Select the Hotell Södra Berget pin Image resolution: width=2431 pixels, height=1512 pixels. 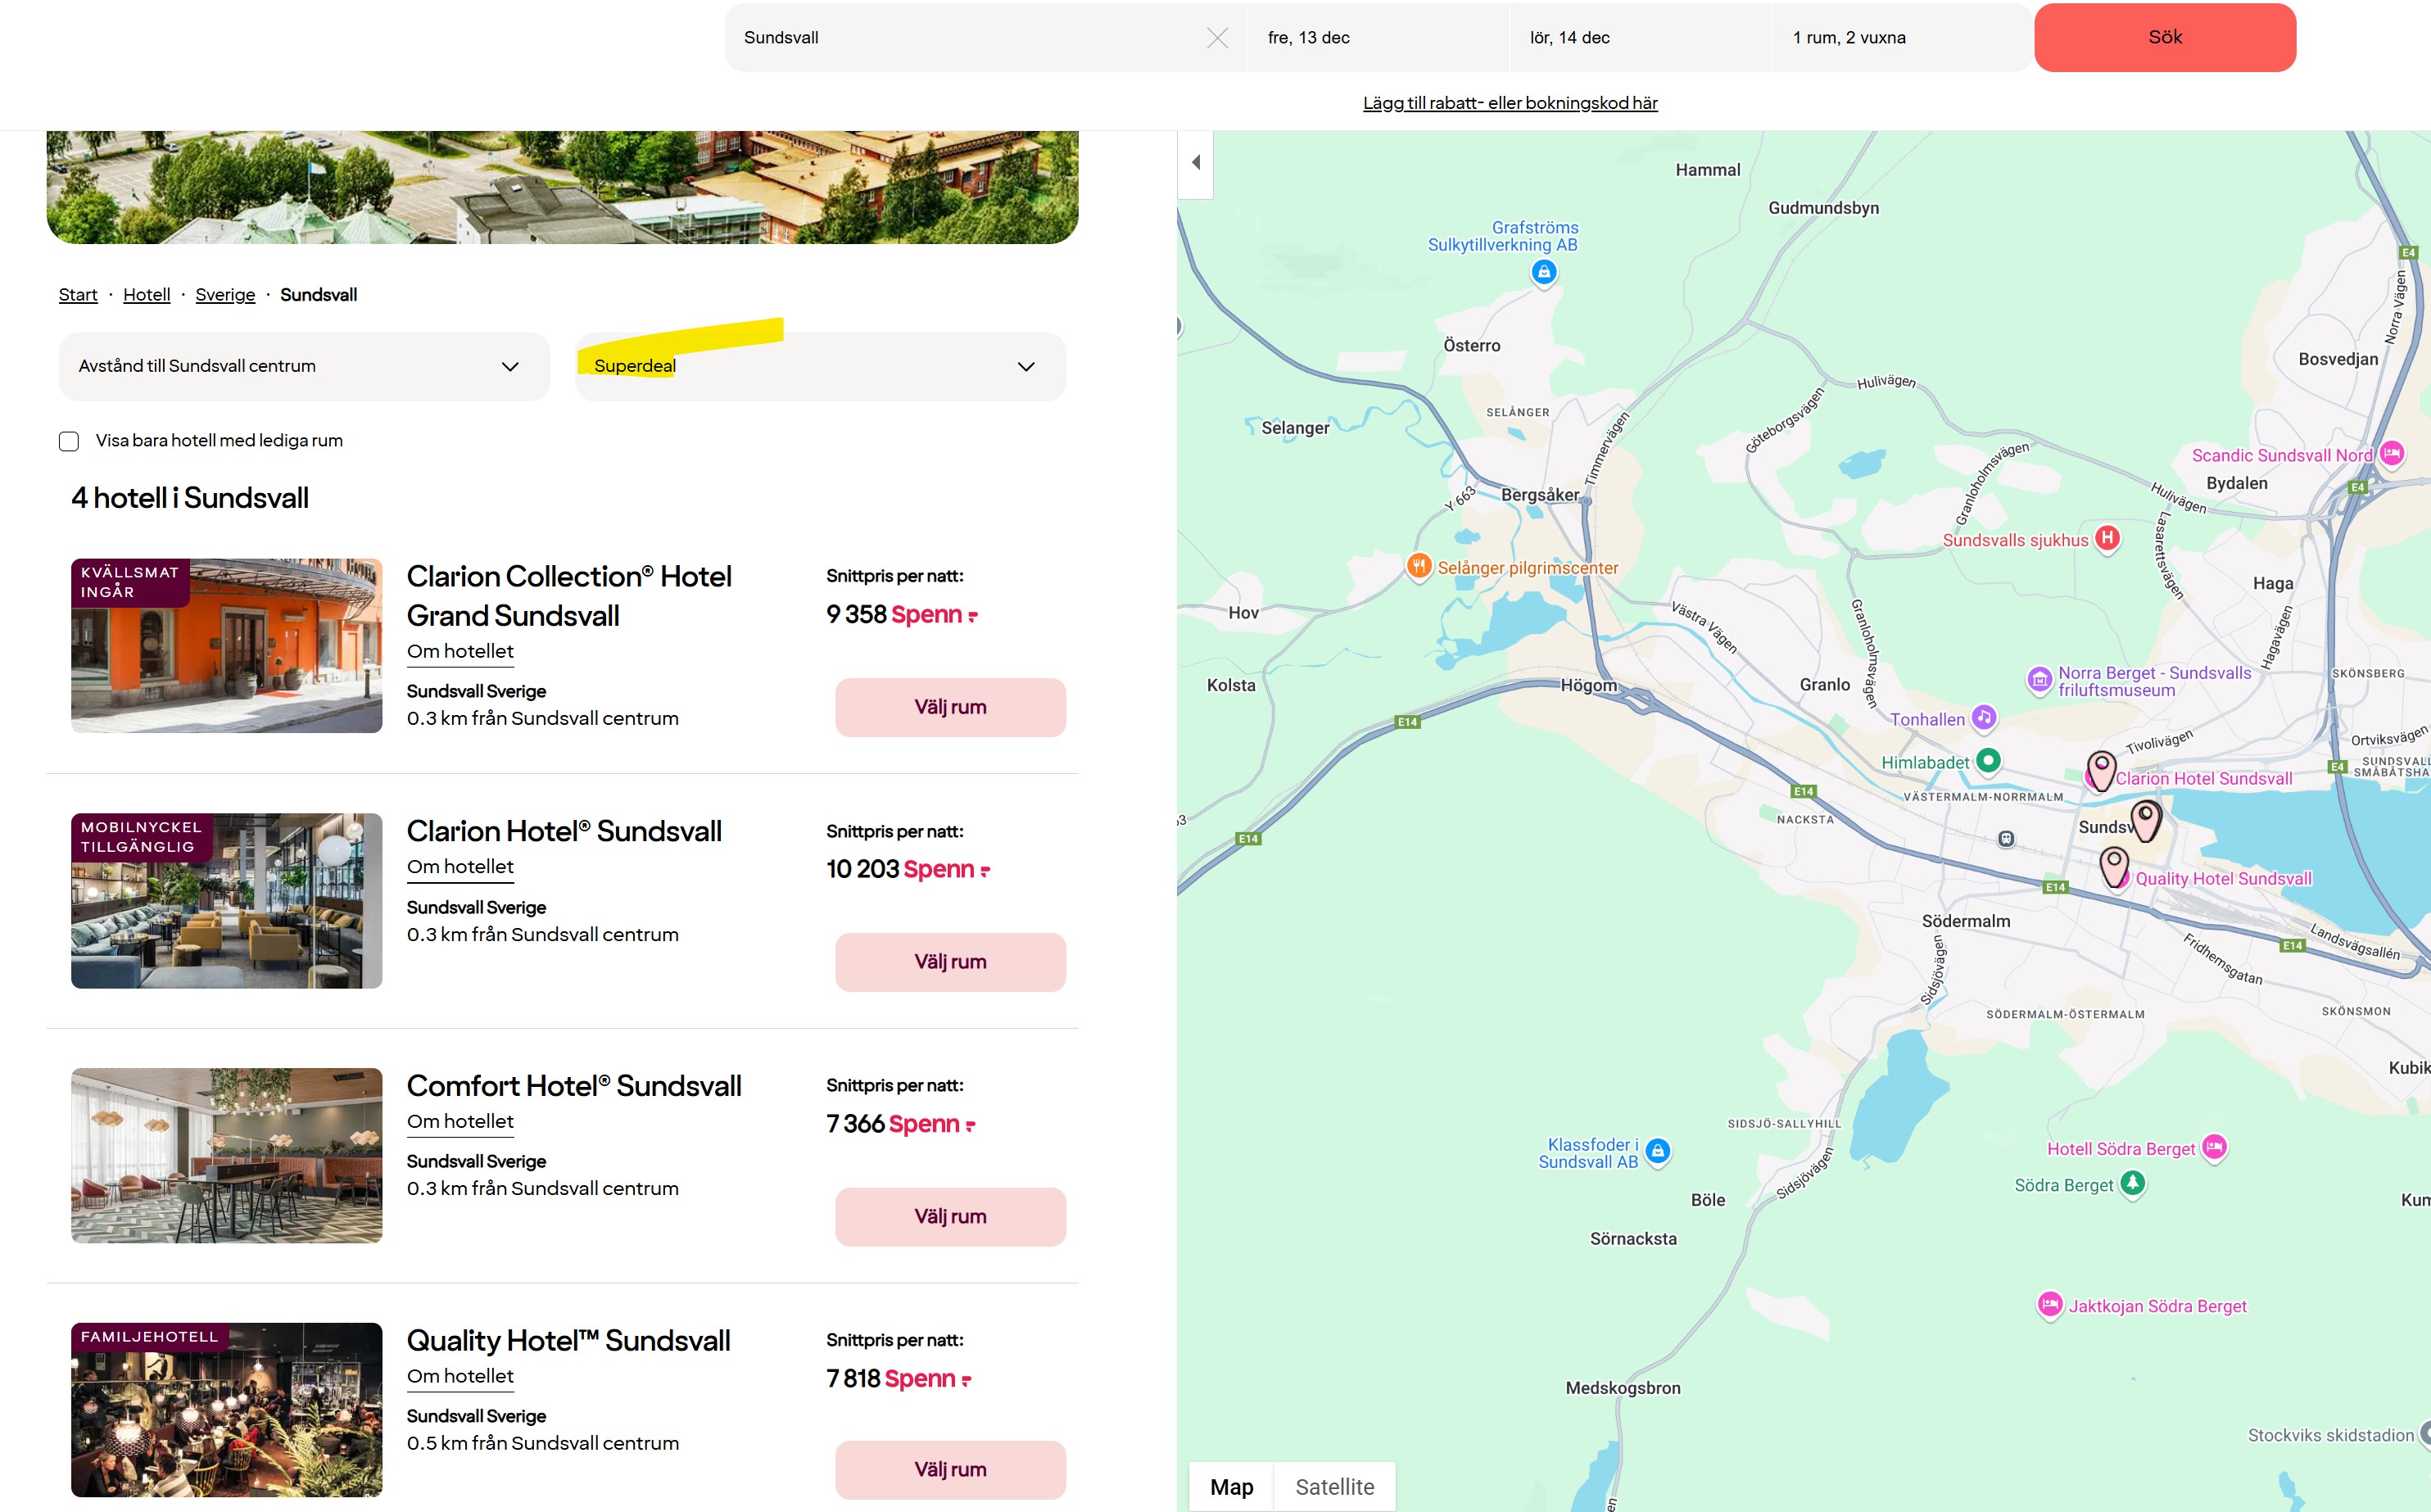point(2214,1147)
